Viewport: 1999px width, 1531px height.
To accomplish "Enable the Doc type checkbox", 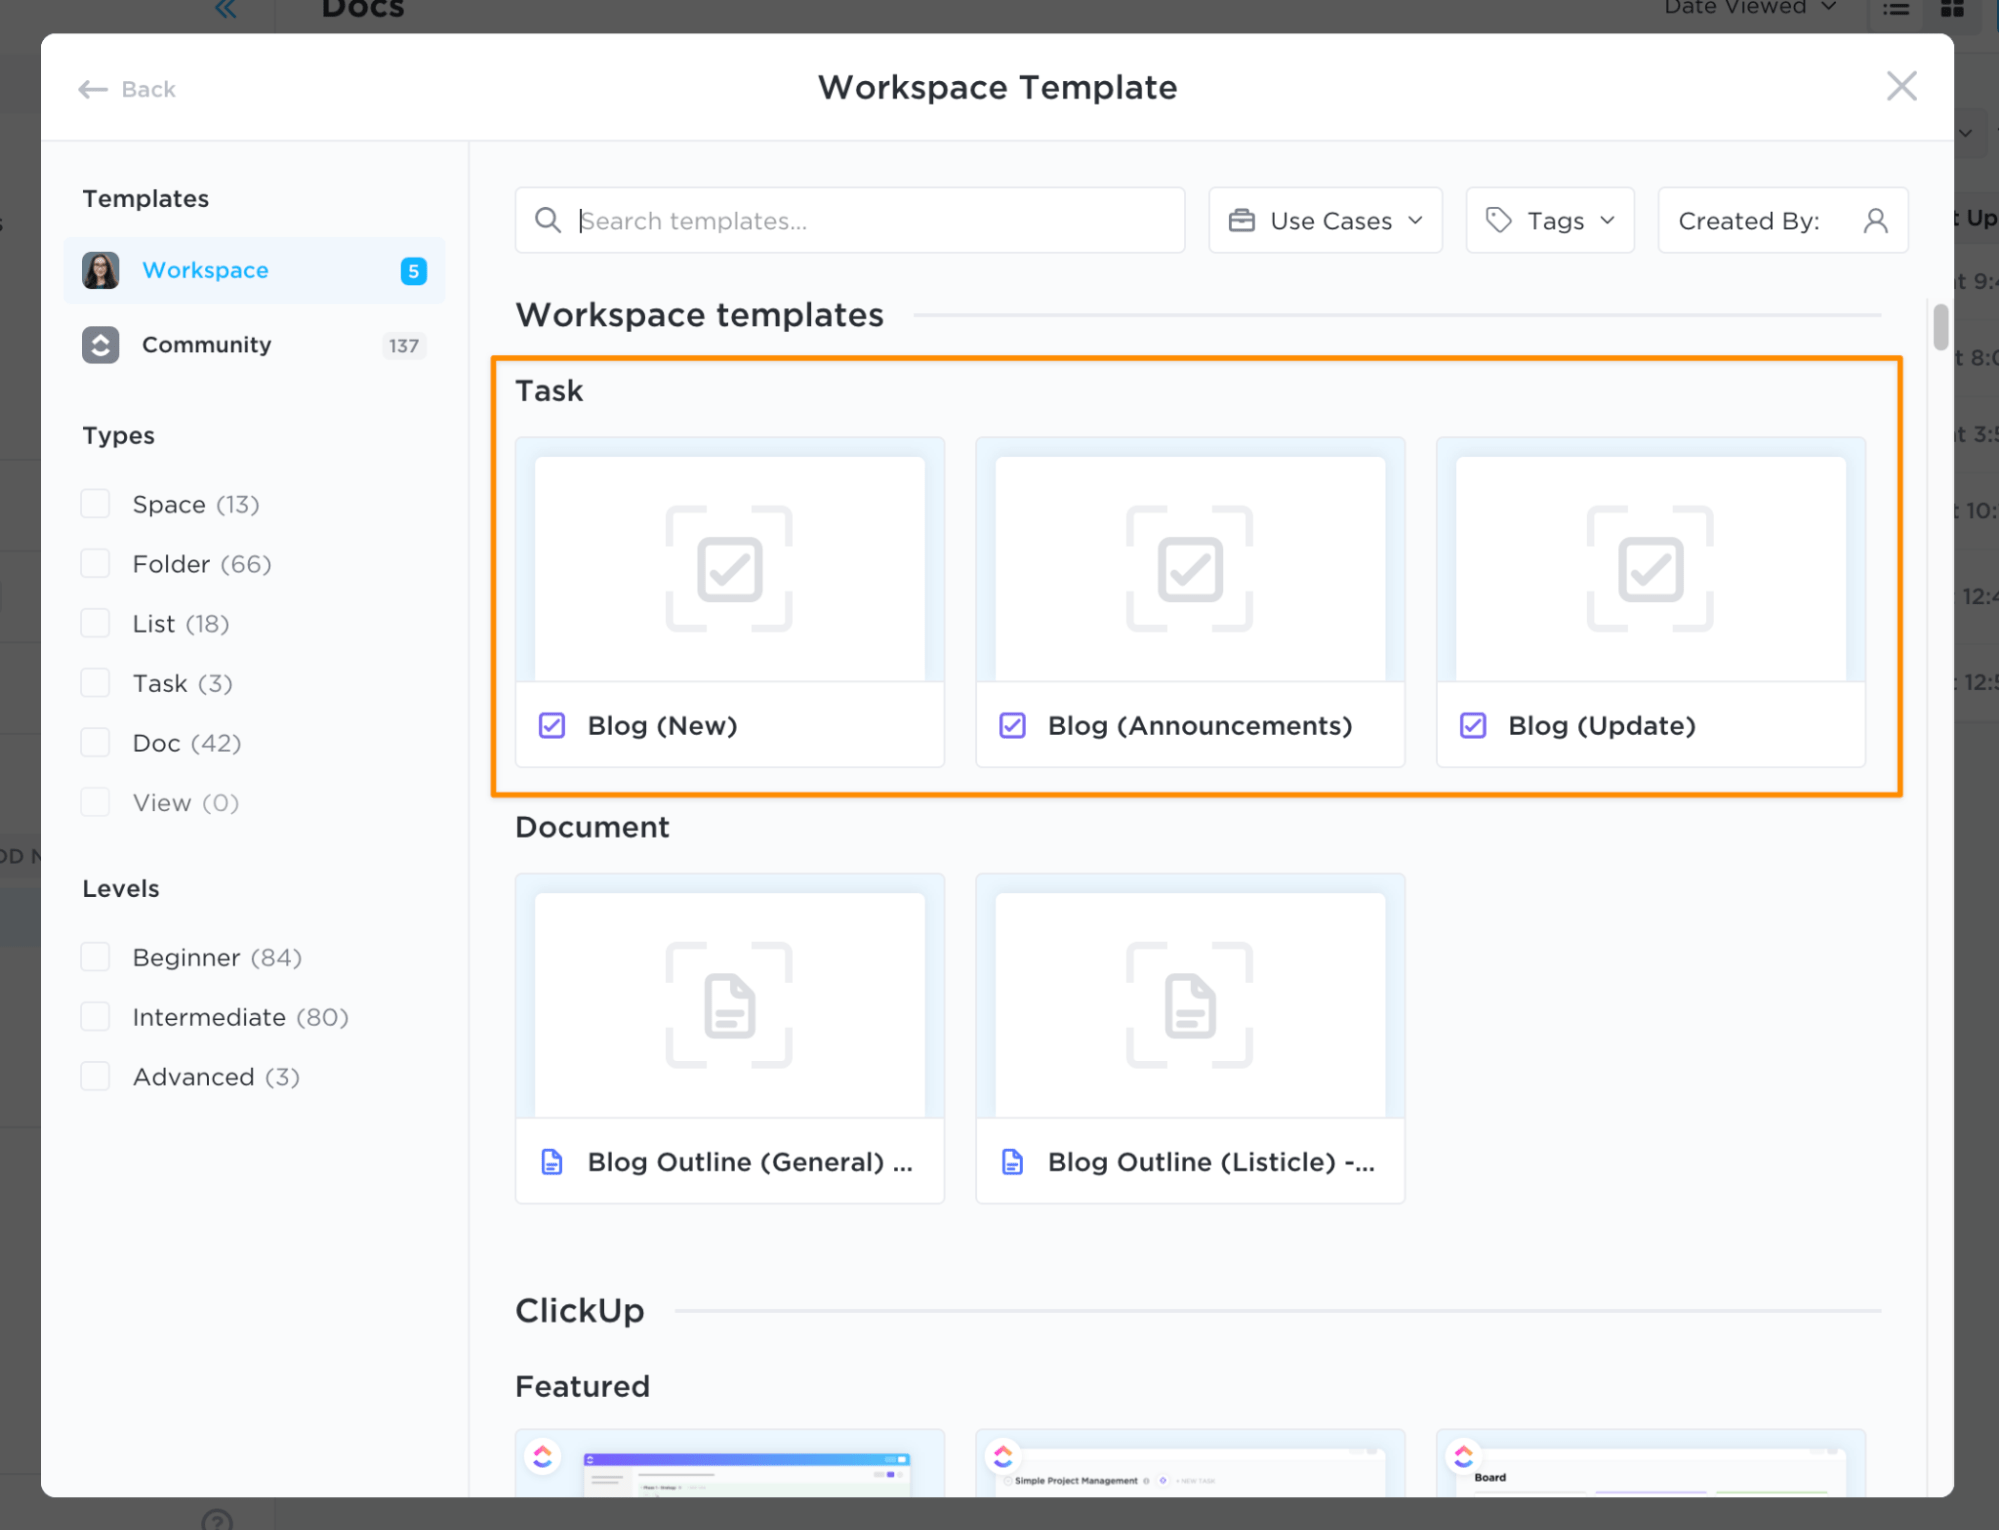I will [96, 743].
